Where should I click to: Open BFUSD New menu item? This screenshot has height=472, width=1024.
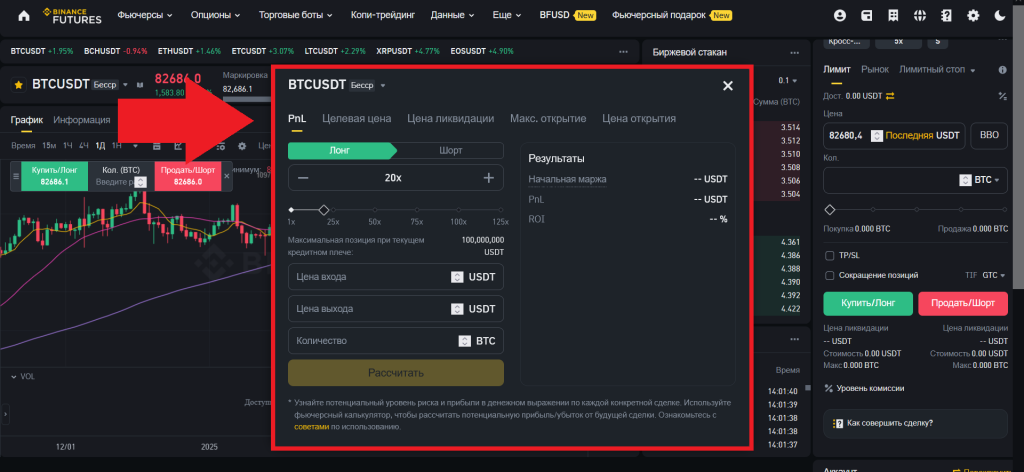[568, 15]
